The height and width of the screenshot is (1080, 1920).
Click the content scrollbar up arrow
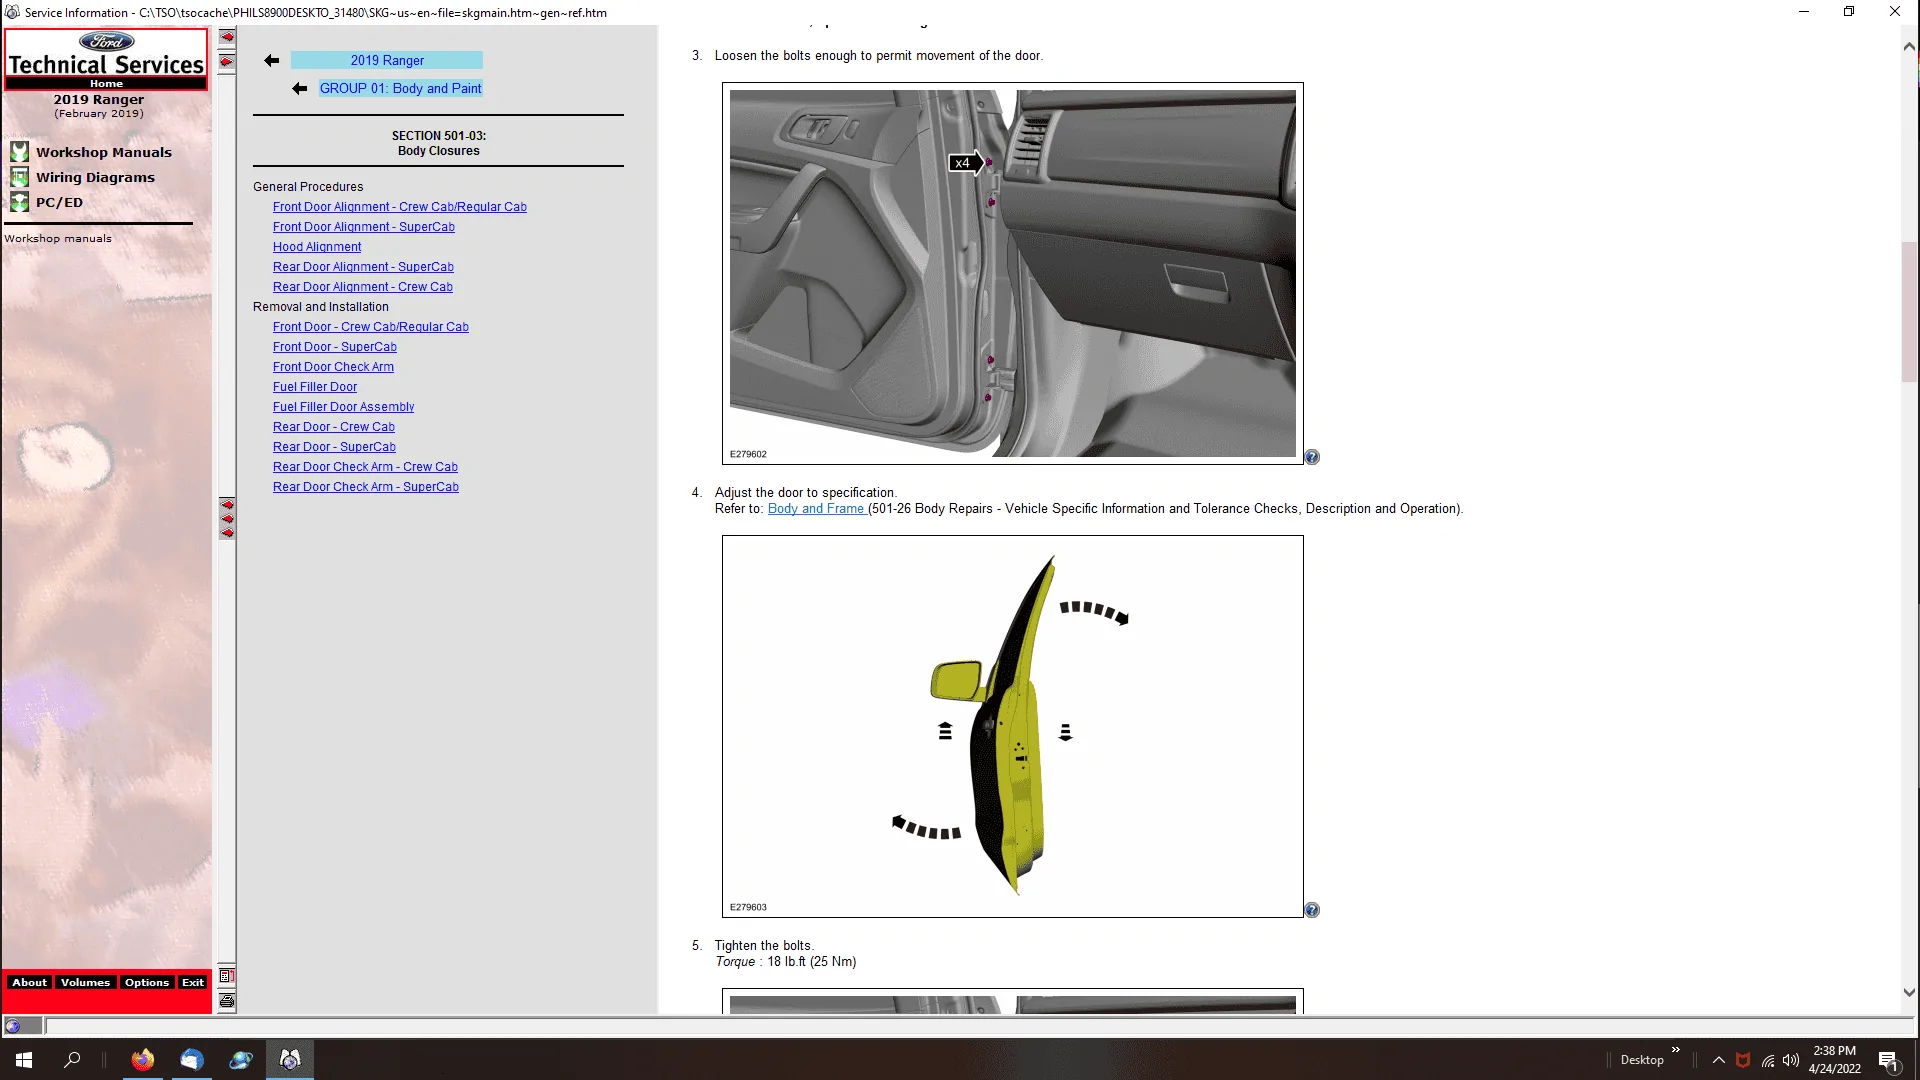[x=1909, y=46]
